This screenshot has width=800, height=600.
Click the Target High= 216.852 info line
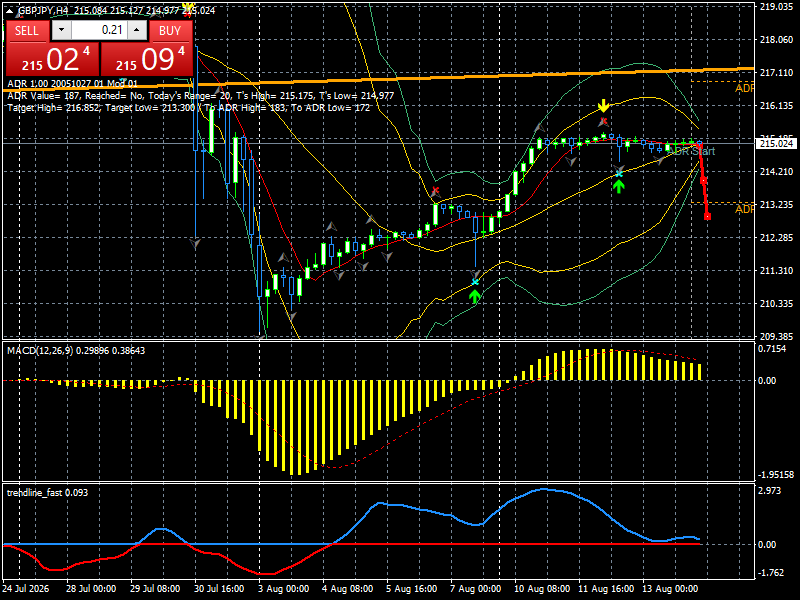(188, 108)
